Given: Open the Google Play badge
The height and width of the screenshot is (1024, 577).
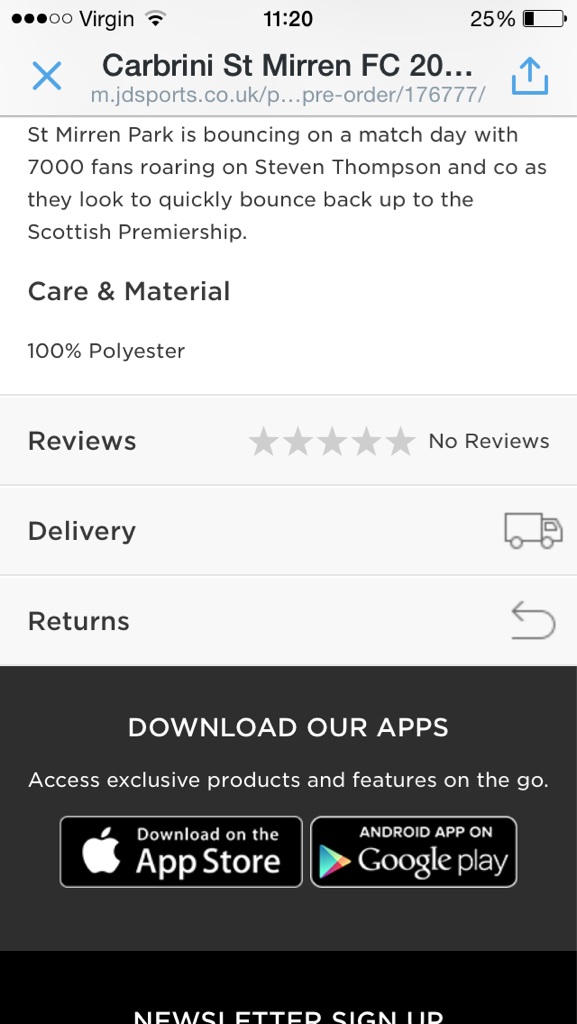Looking at the screenshot, I should pyautogui.click(x=414, y=852).
